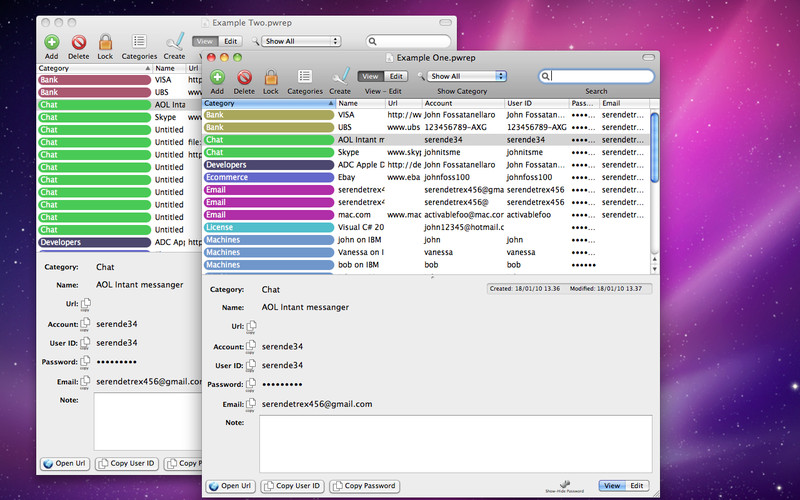Screen dimensions: 800x500
Task: Copy Email icon in Example Two detail pane
Action: point(85,382)
